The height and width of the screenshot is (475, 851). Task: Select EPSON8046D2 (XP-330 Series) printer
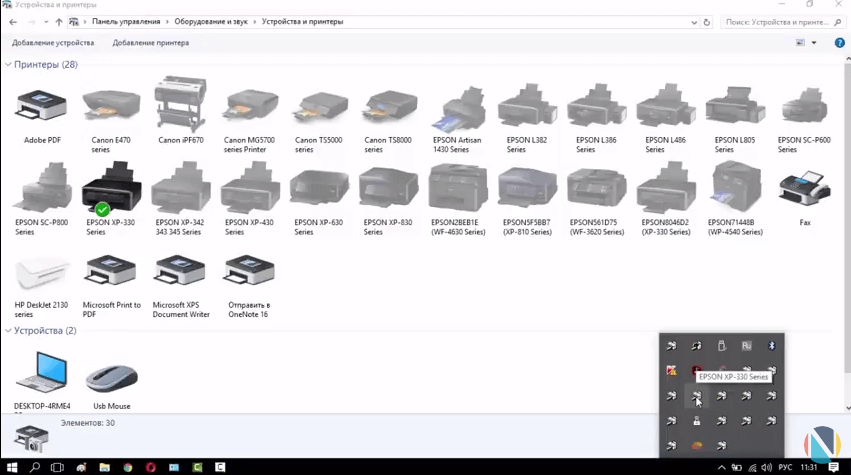665,199
